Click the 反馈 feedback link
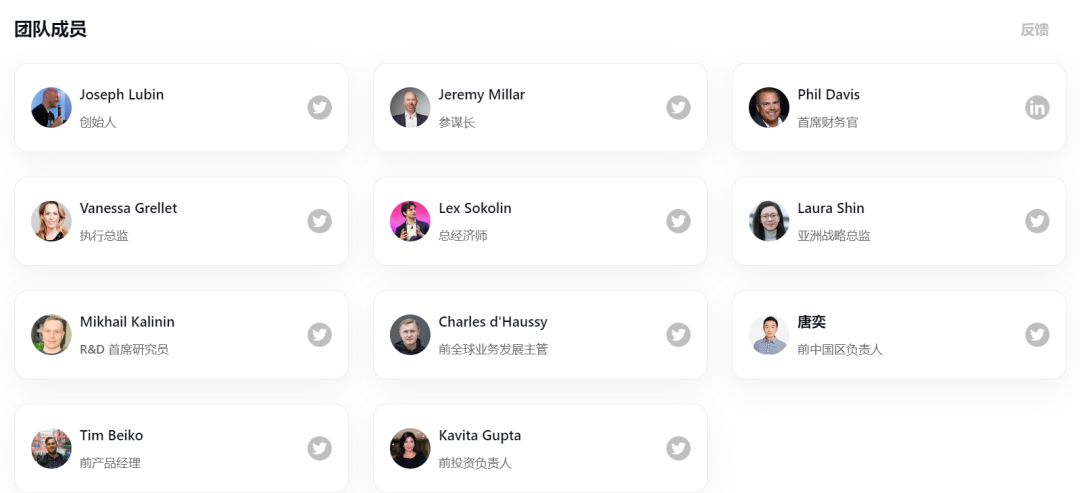Screen dimensions: 1080x493 (x=1034, y=29)
